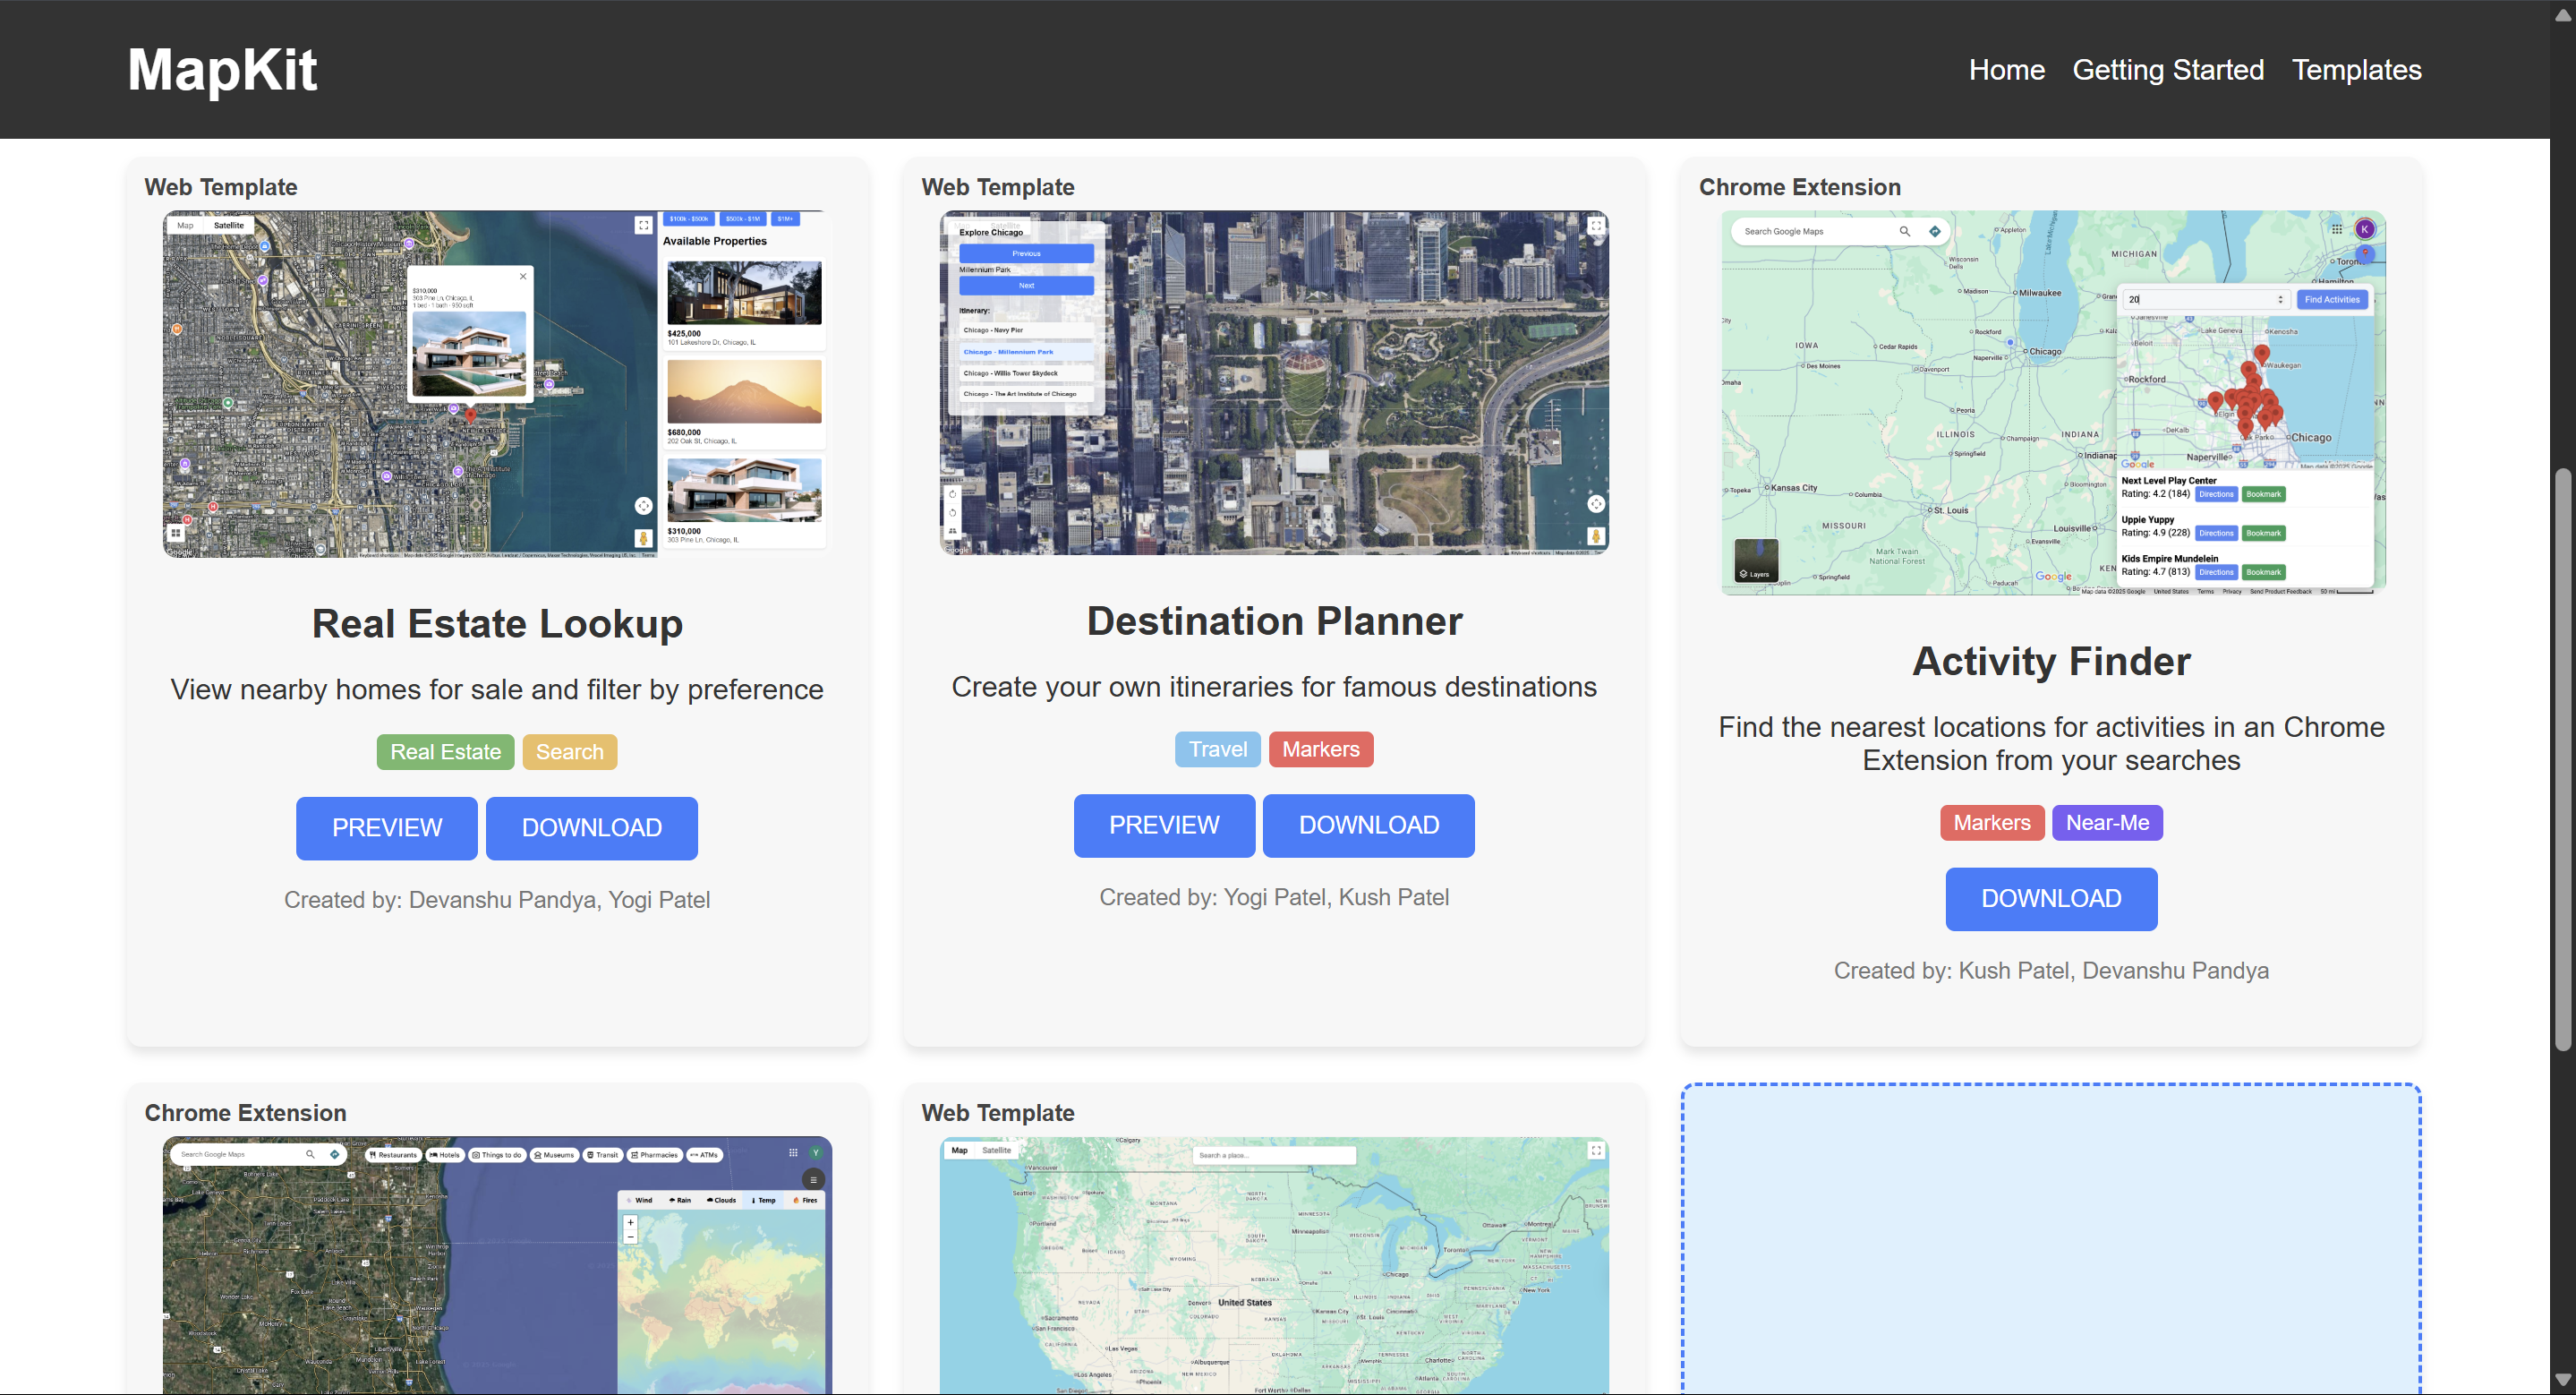Screen dimensions: 2576x1395
Task: Open Destination Planner satellite thumbnail
Action: (1273, 382)
